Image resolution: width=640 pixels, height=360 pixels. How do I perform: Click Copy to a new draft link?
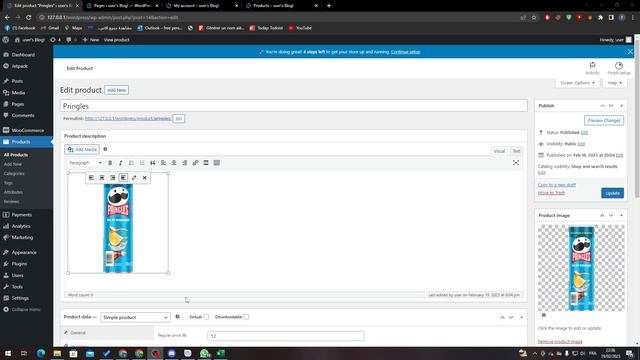[x=557, y=185]
